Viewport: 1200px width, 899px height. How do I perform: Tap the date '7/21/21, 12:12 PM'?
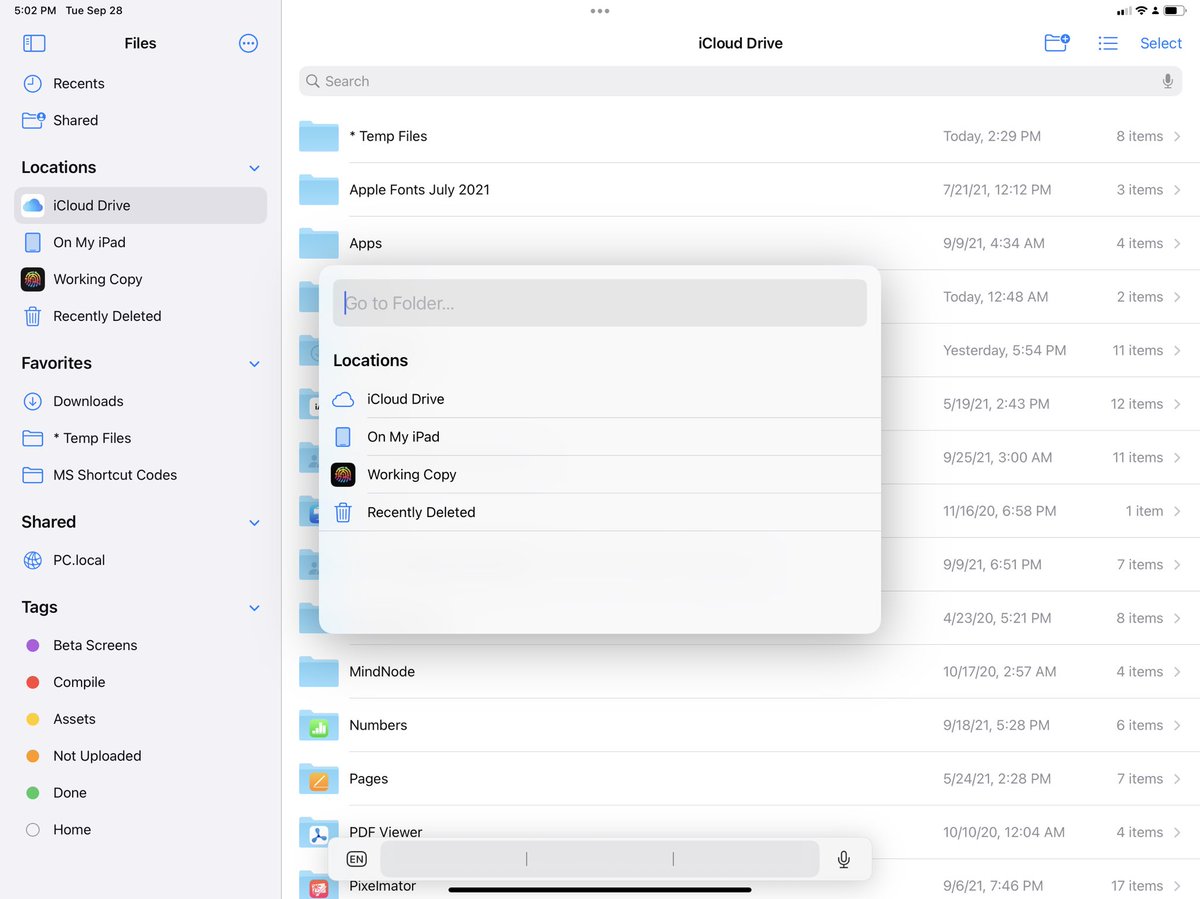pyautogui.click(x=997, y=190)
